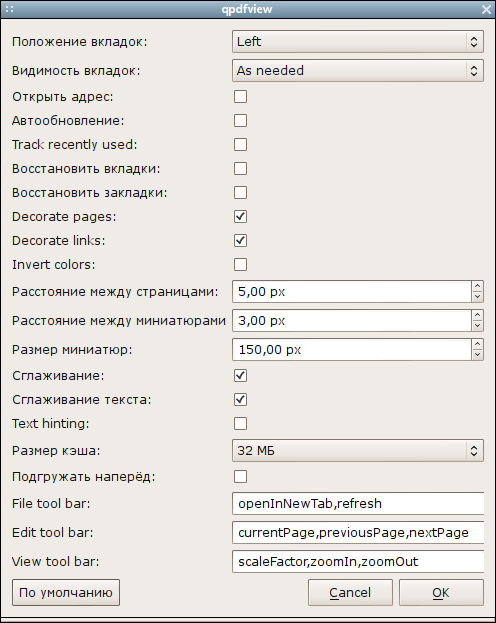The image size is (496, 623).
Task: Uncheck the Decorate pages checkbox
Action: 240,217
